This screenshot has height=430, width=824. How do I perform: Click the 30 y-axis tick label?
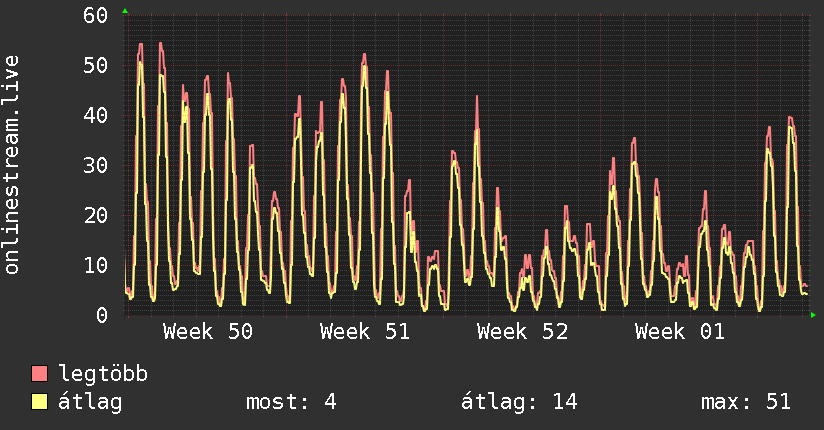click(x=96, y=165)
